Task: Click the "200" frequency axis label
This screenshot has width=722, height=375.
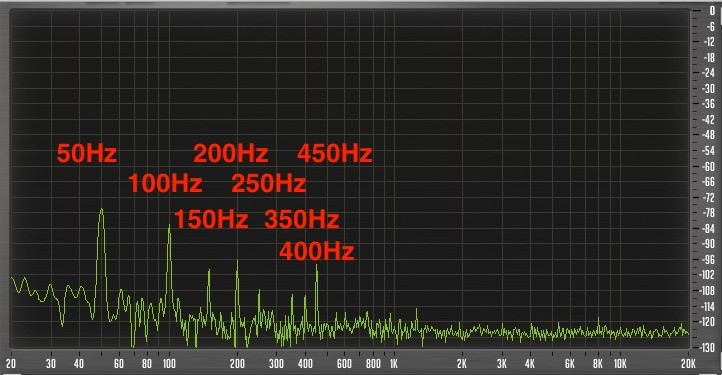Action: tap(237, 364)
